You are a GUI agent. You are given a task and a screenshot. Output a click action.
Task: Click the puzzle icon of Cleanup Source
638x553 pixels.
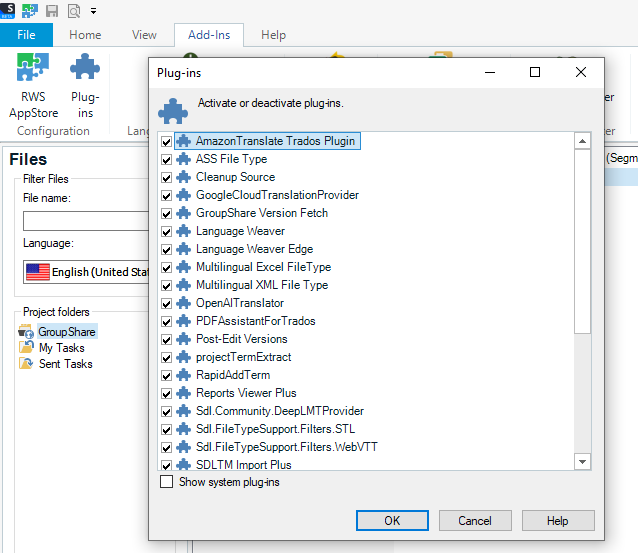pos(184,177)
